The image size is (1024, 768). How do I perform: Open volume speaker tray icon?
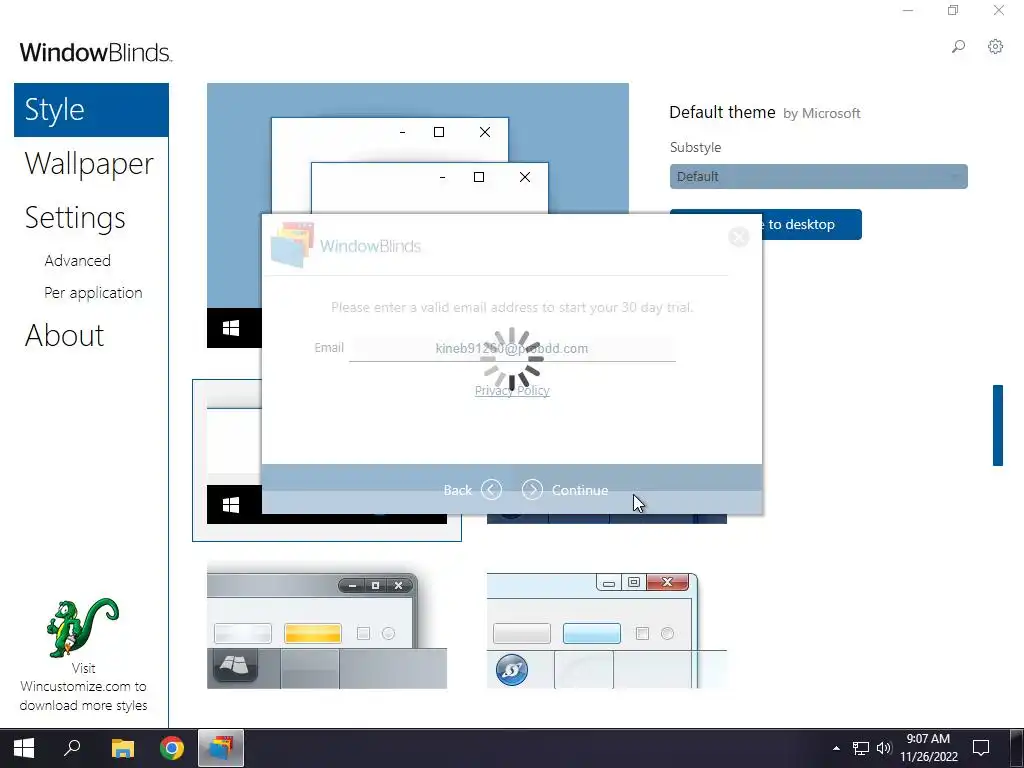tap(884, 748)
